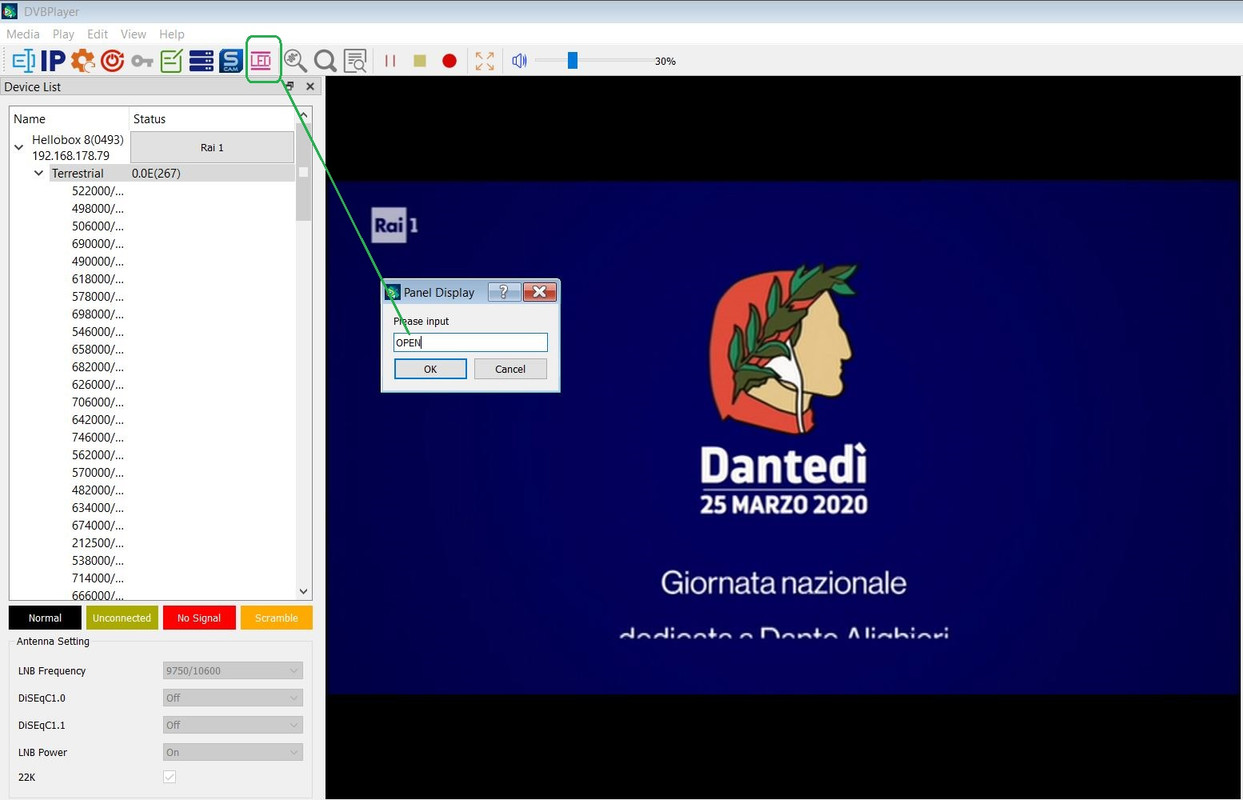The image size is (1243, 800).
Task: Click the Panel Display text input field
Action: click(x=470, y=343)
